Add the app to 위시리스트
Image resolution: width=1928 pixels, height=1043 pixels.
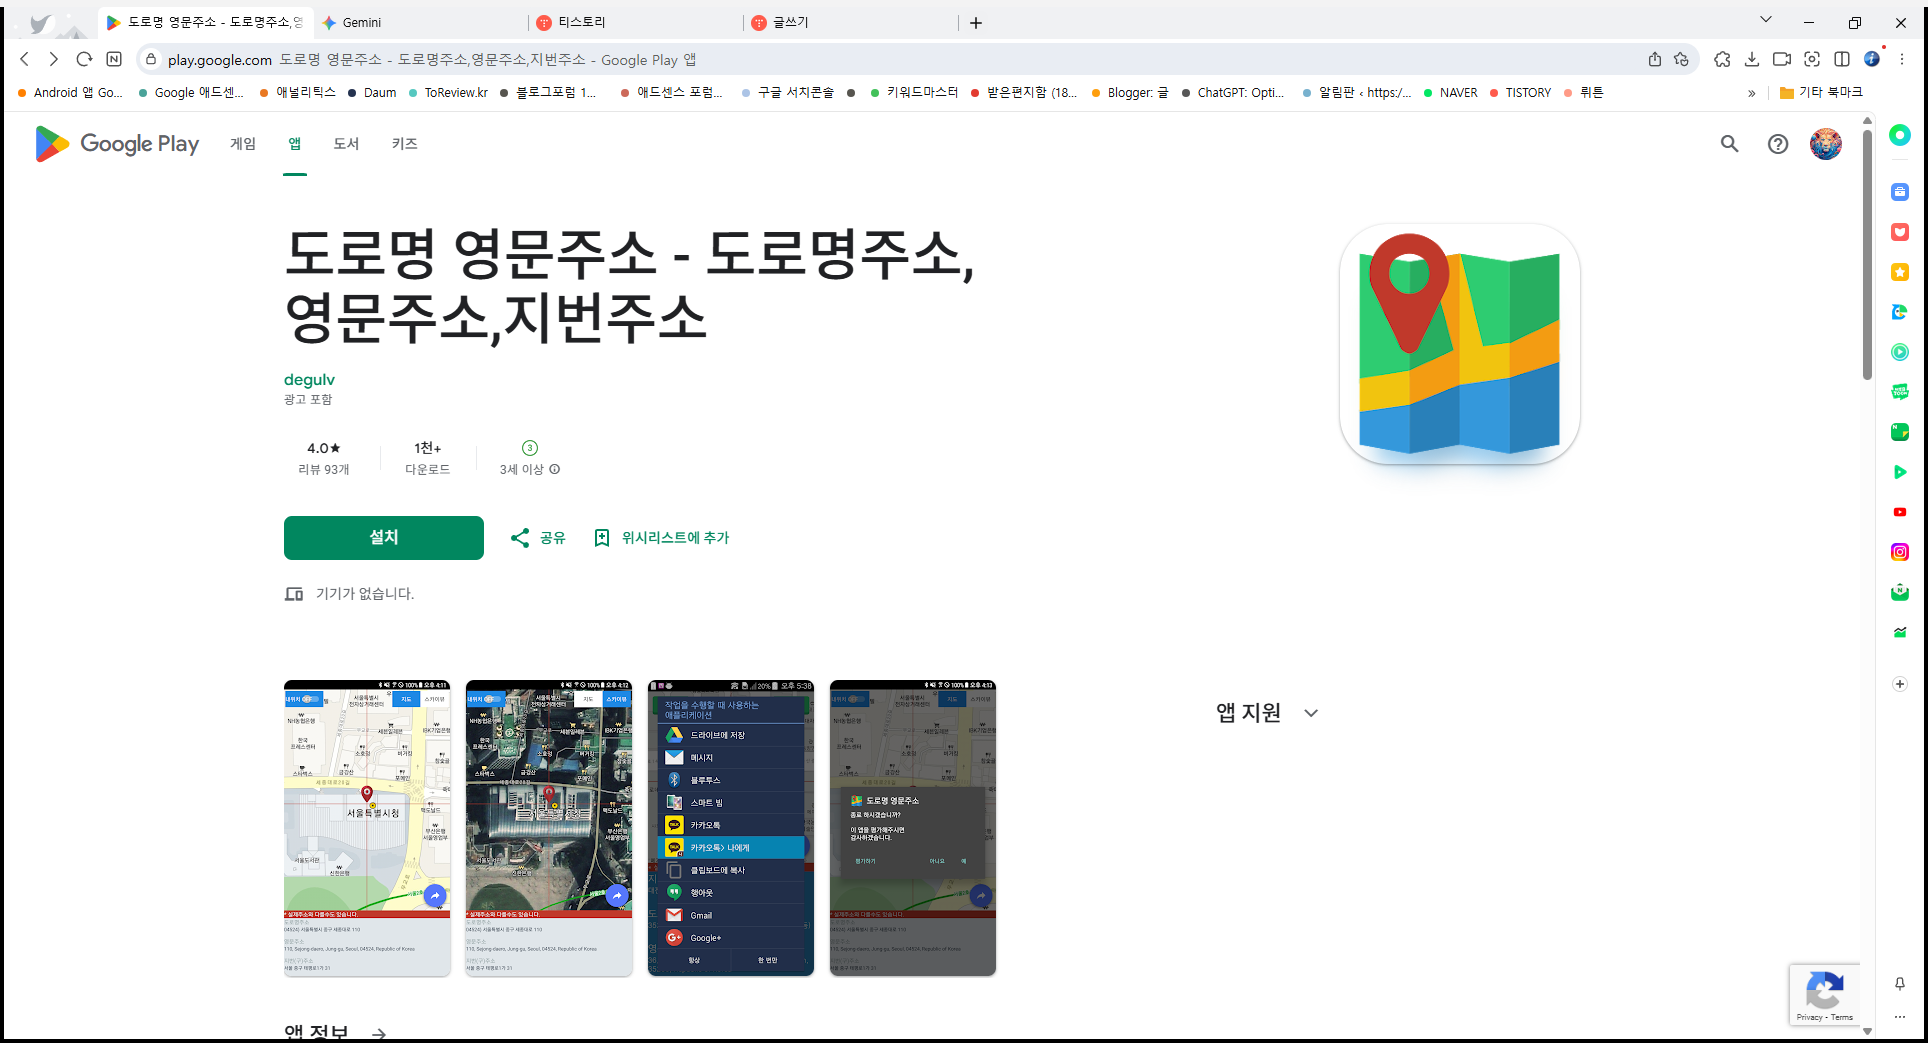[673, 537]
